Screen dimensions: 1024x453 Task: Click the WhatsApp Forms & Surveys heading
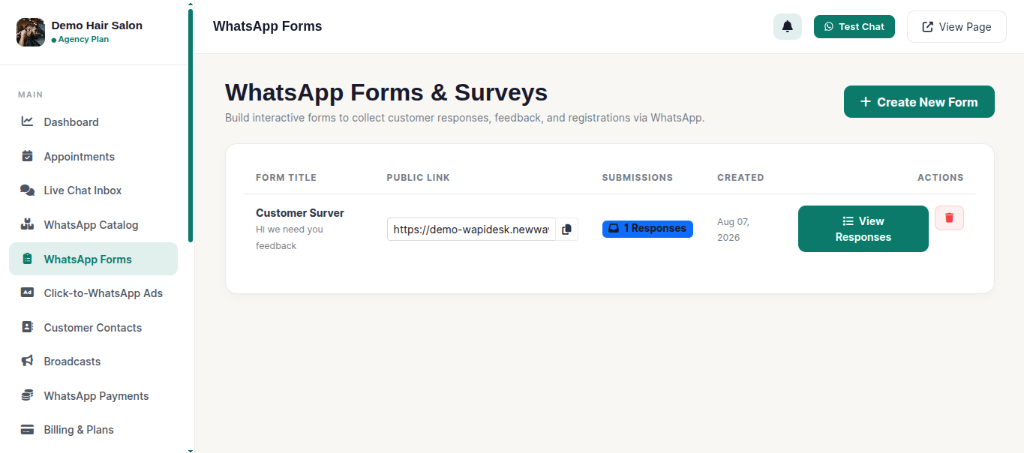[387, 92]
